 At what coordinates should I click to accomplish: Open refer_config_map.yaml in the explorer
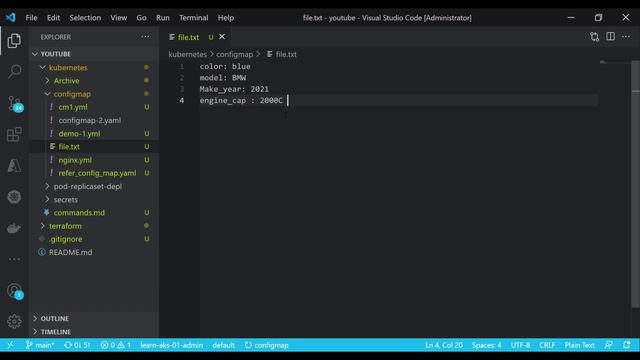94,173
